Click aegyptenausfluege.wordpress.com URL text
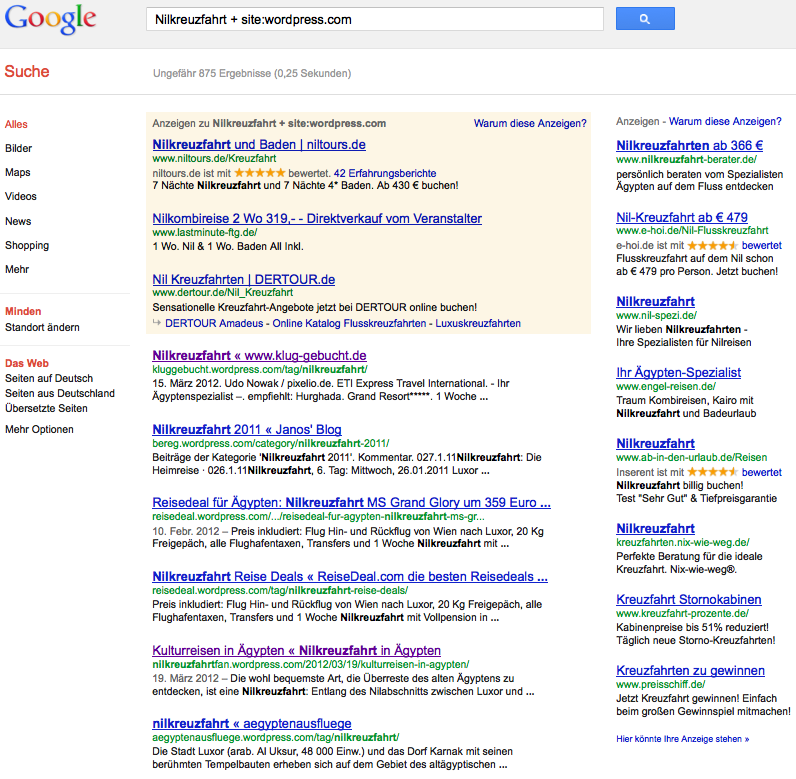Viewport: 796px width, 779px height. pos(276,737)
